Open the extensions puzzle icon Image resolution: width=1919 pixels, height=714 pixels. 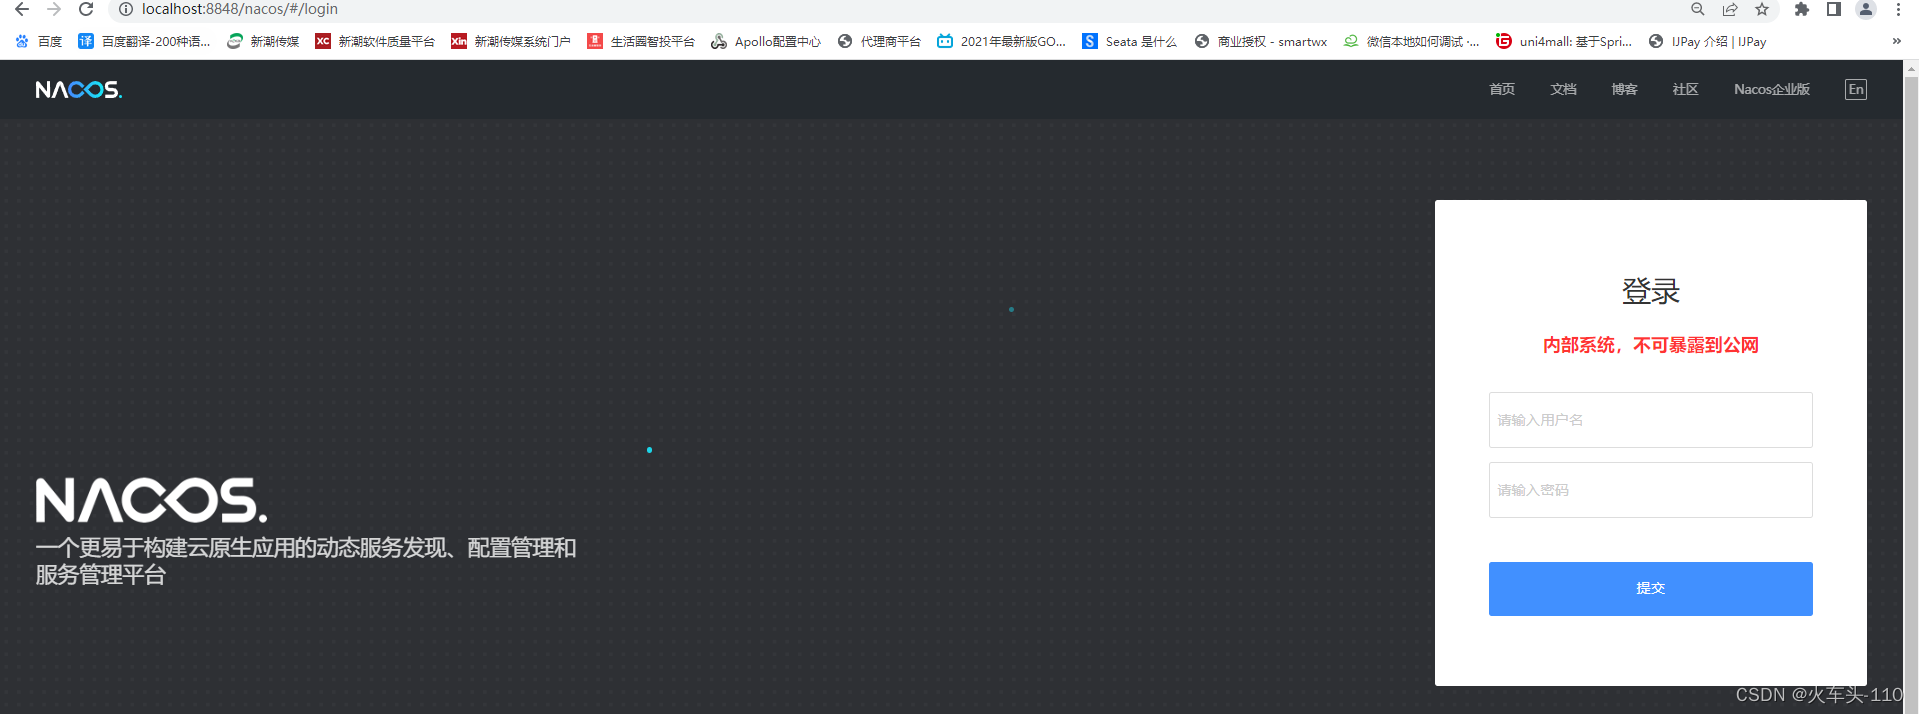[x=1802, y=9]
